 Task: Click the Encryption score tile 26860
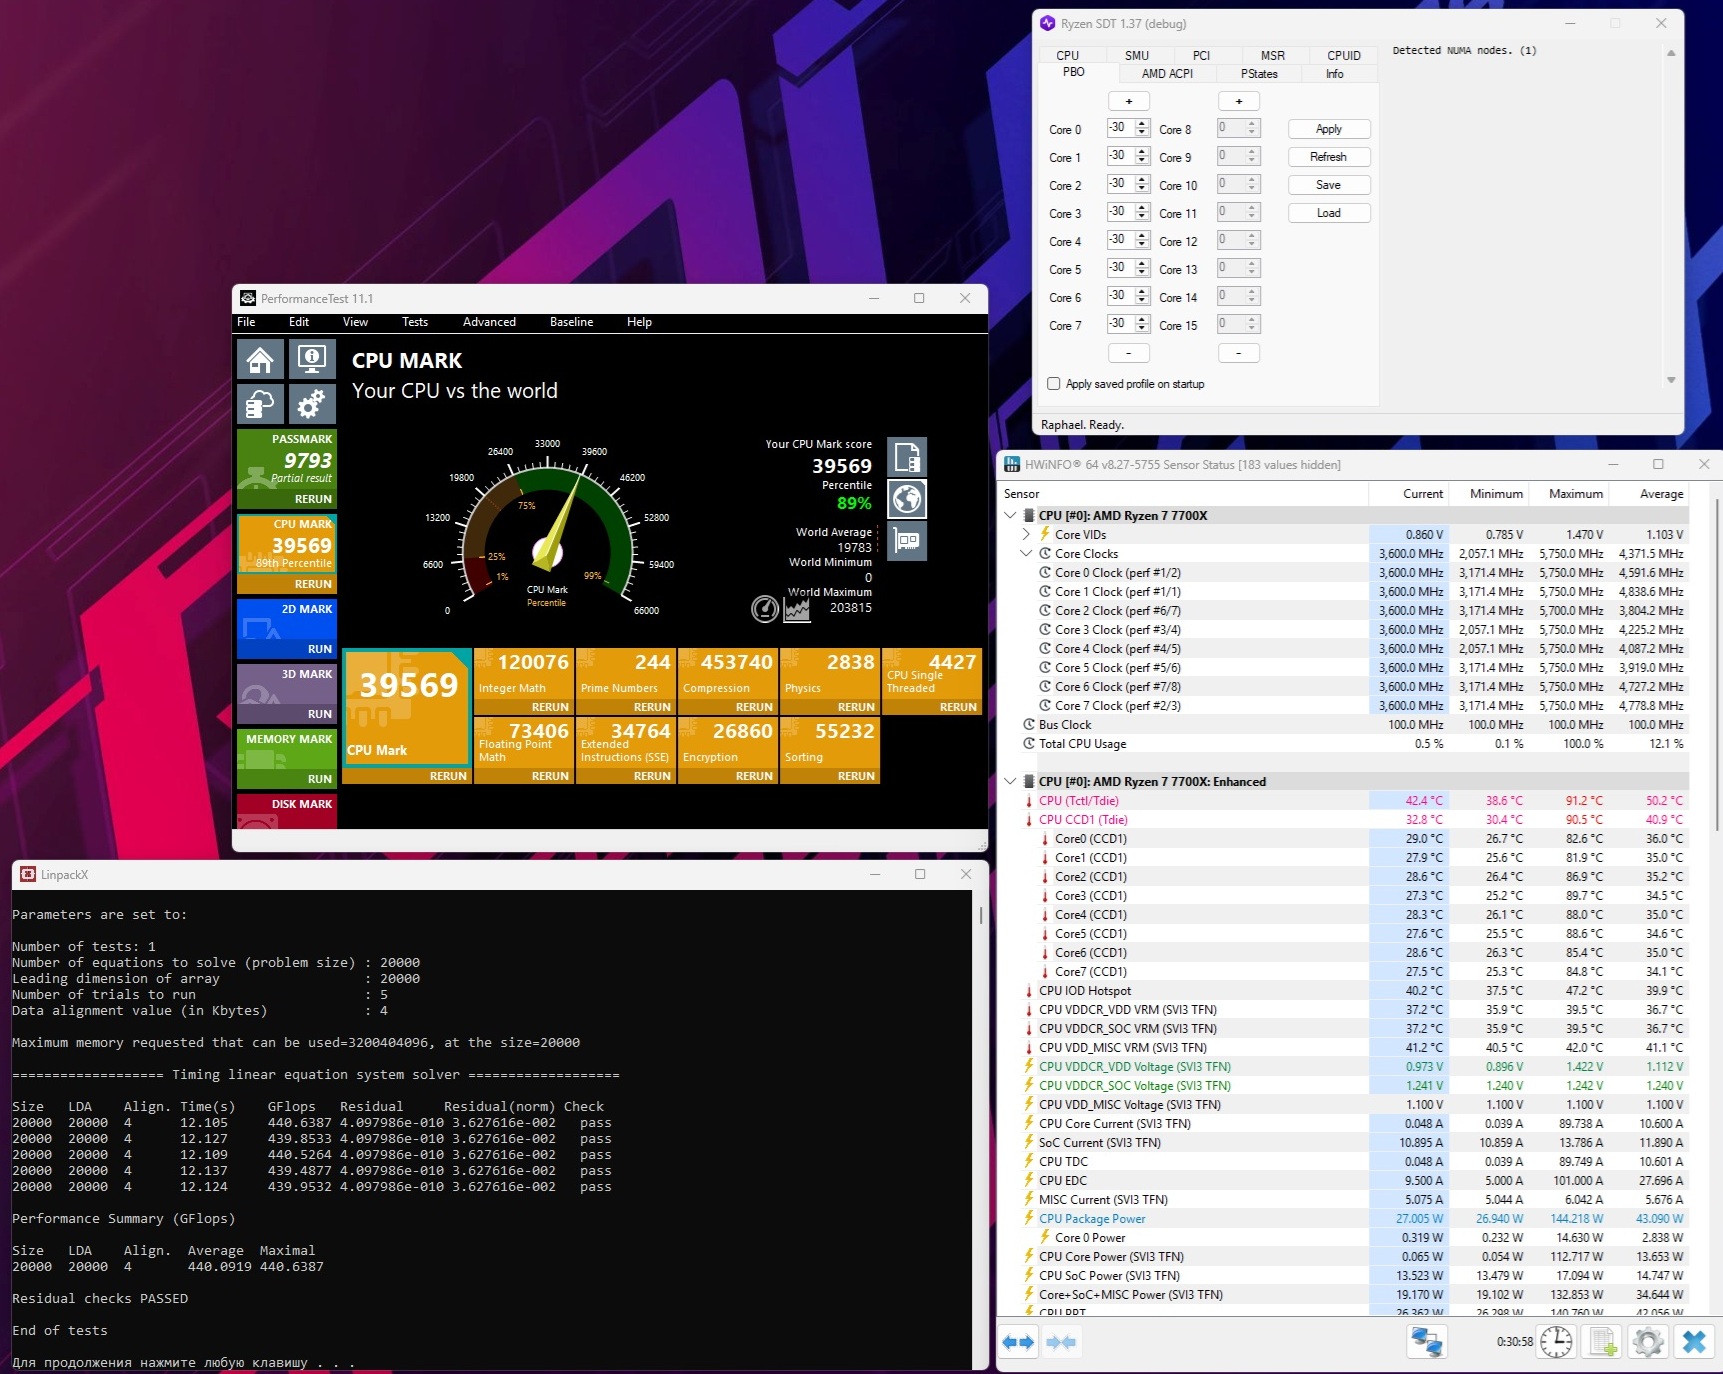pyautogui.click(x=728, y=750)
